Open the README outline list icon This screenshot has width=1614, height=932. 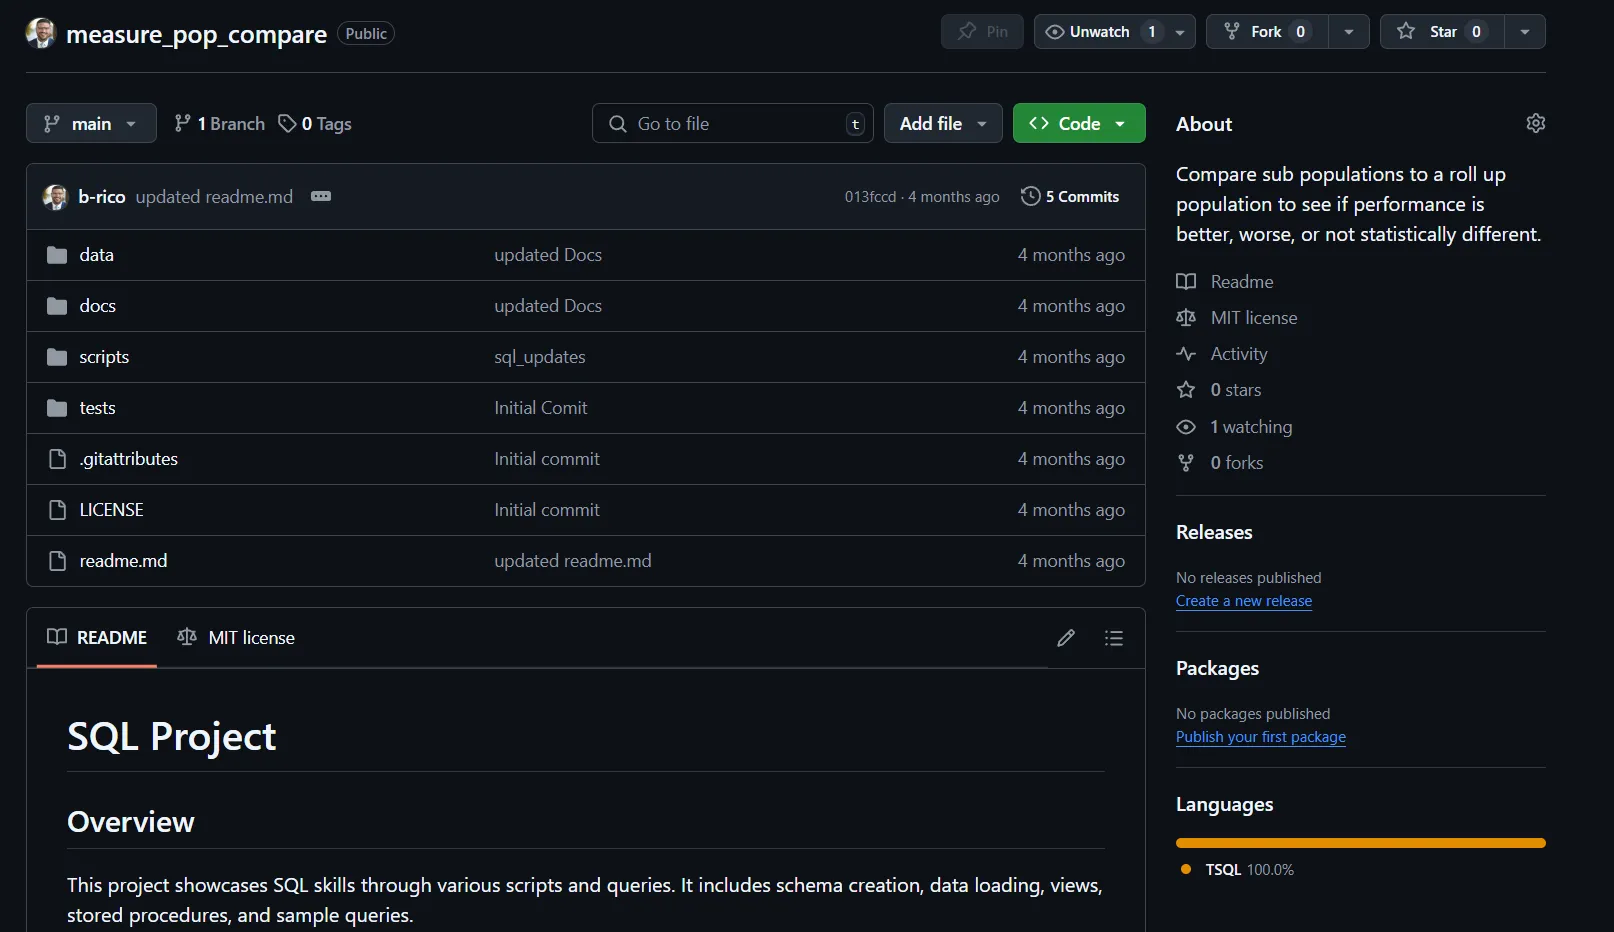[x=1113, y=638]
